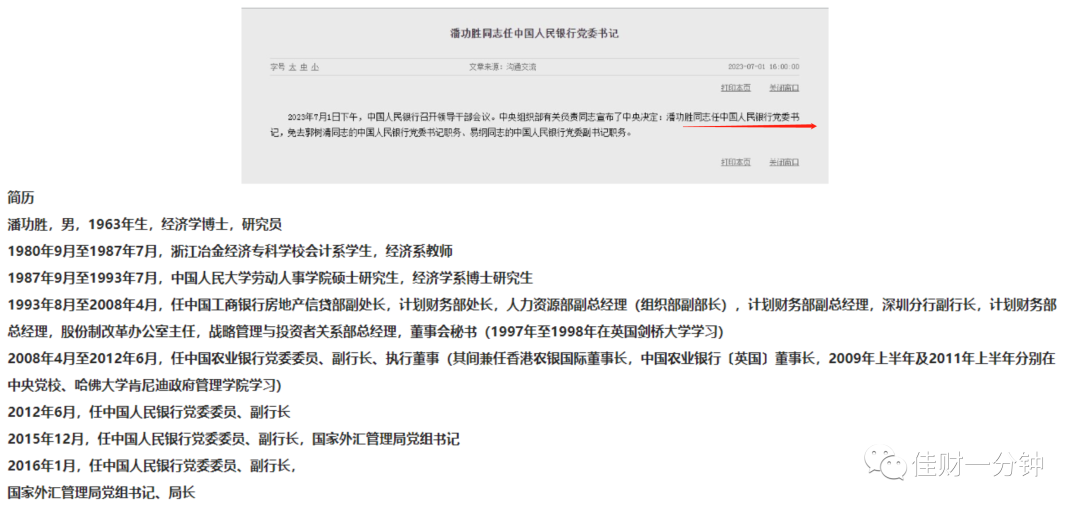Click the headline 潘功胜同志任中国人民银行党委书记
This screenshot has height=512, width=1080.
point(534,33)
